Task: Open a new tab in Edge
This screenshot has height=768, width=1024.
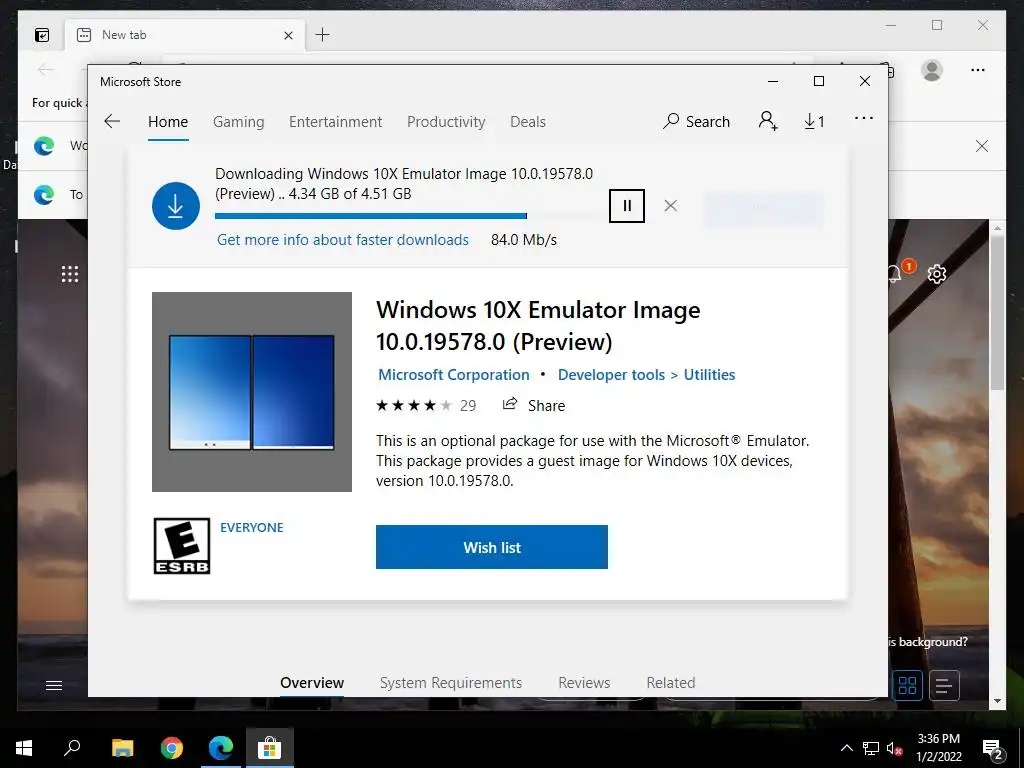Action: (323, 35)
